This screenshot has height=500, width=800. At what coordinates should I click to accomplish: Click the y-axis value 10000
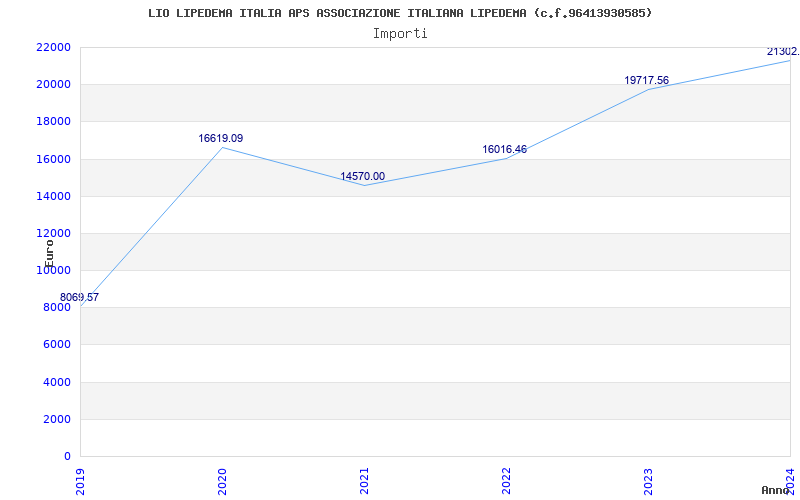click(x=53, y=270)
